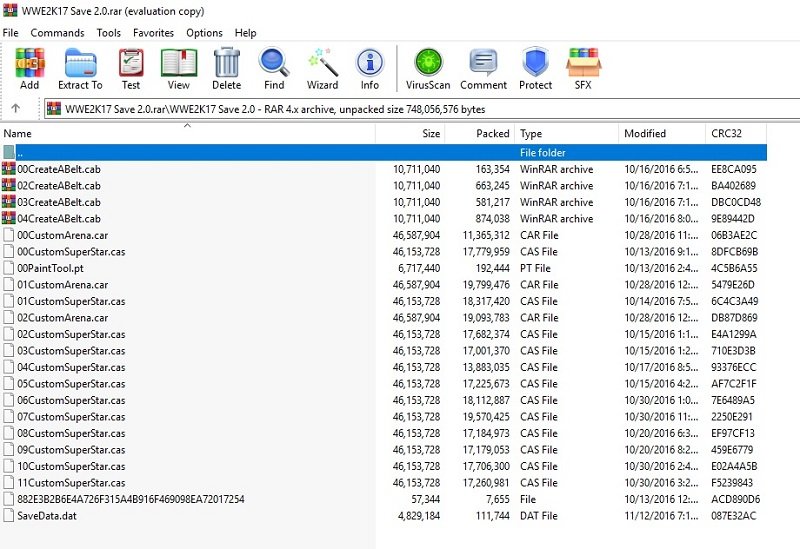The image size is (800, 549).
Task: Click CRC32 value 087E32AC
Action: [x=733, y=515]
